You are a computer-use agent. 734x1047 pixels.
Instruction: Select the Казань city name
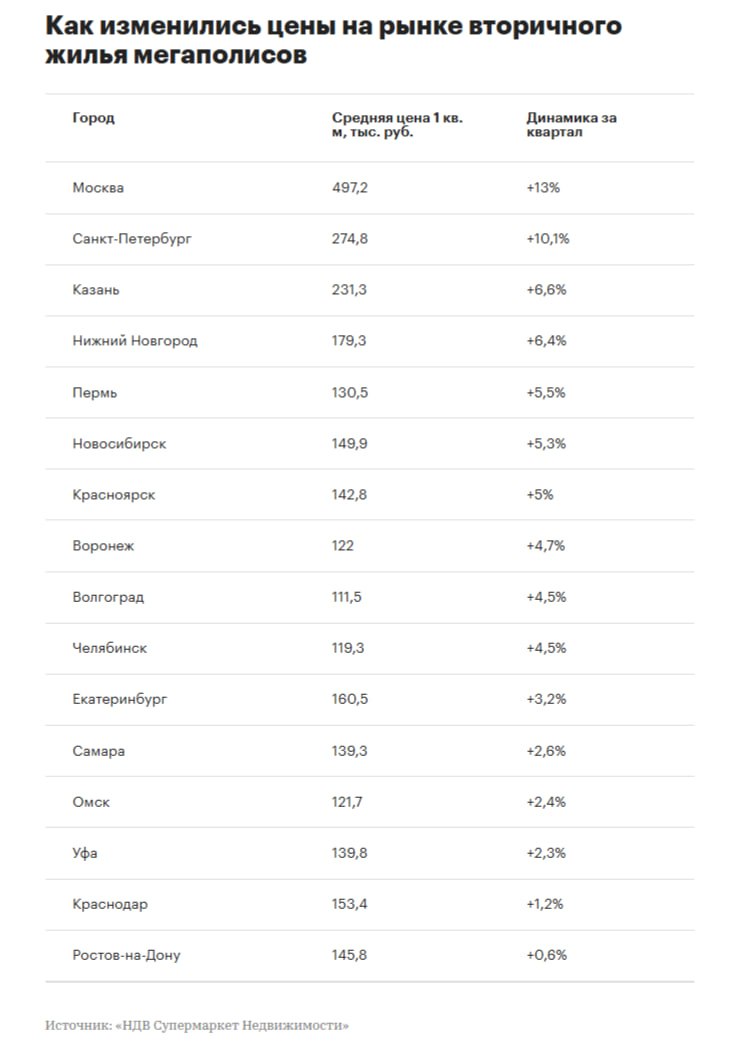[96, 290]
